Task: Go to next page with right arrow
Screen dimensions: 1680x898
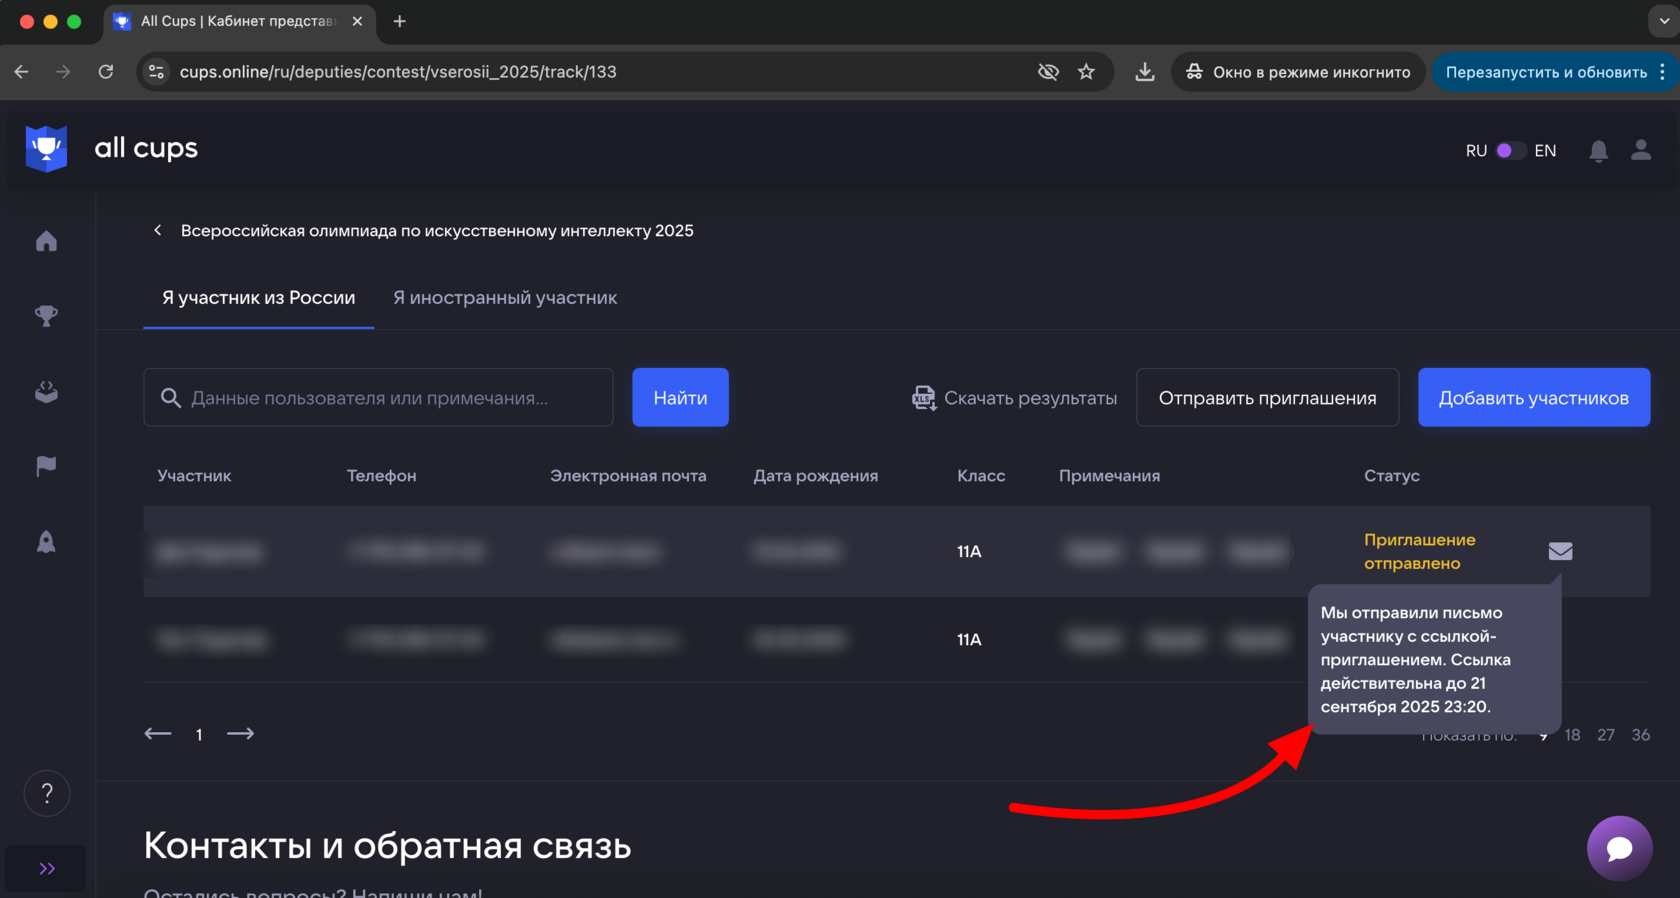Action: [x=240, y=734]
